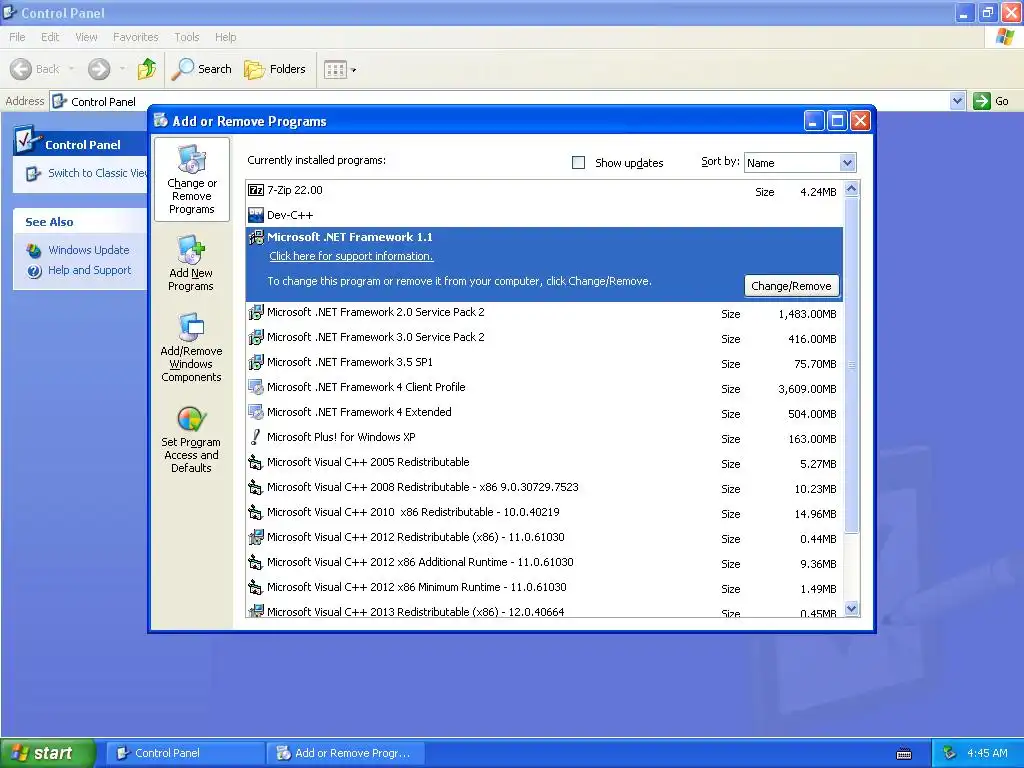Click Visual C++ 2012 Additional Runtime icon
This screenshot has width=1024, height=768.
pos(256,562)
